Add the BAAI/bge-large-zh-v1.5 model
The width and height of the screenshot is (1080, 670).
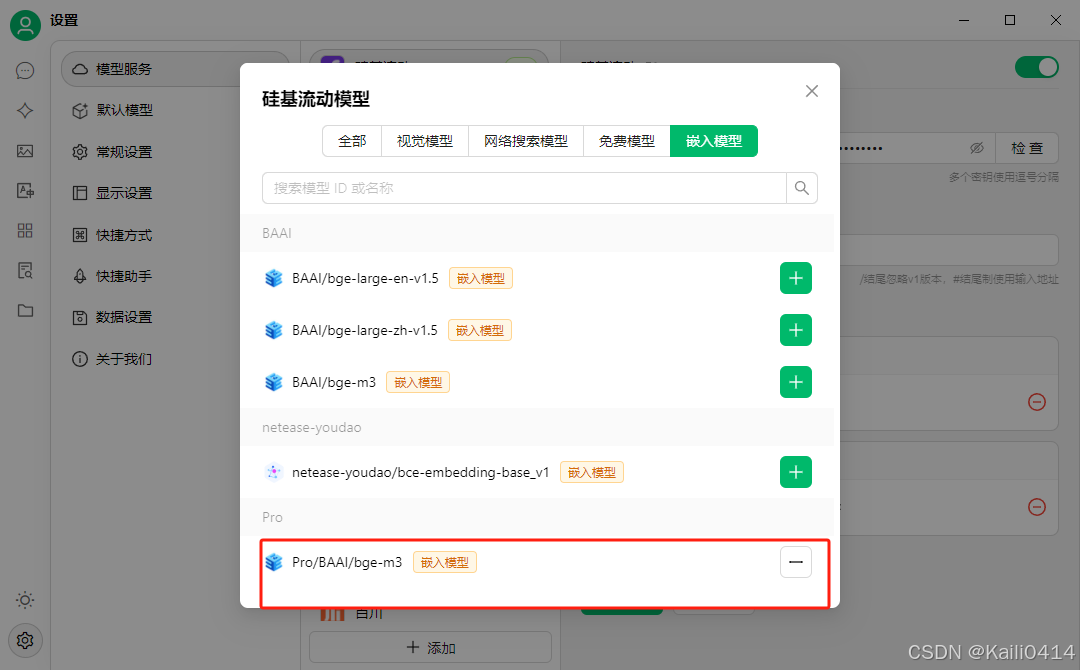[x=796, y=330]
